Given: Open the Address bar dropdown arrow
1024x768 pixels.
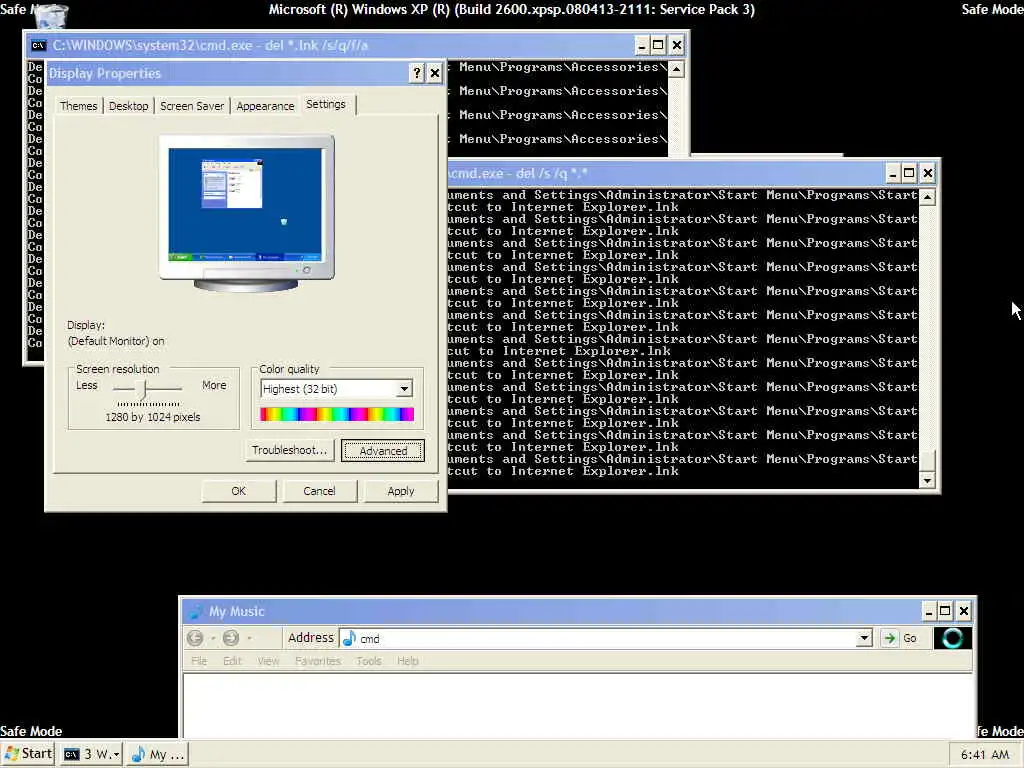Looking at the screenshot, I should [x=864, y=638].
